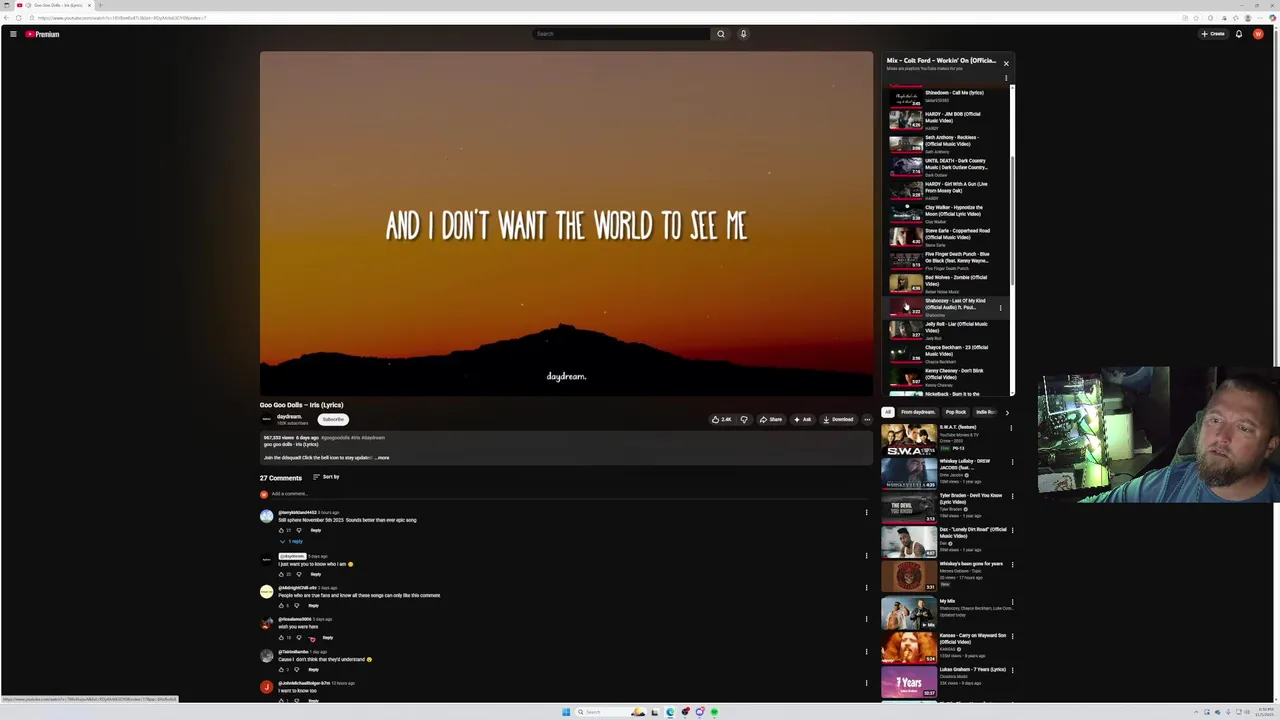The image size is (1280, 720).
Task: Click the Add a comment field
Action: 570,494
